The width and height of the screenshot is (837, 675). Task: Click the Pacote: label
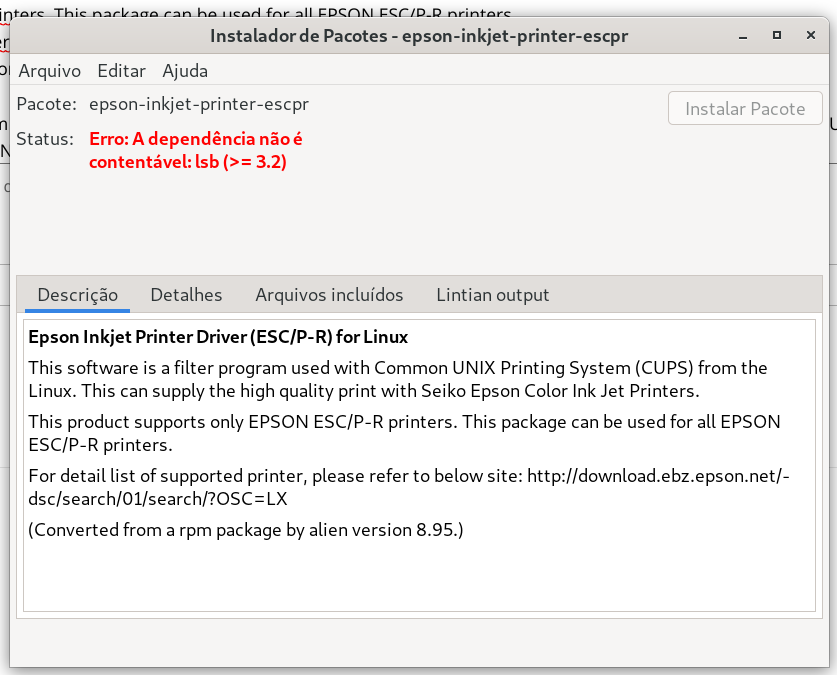tap(46, 104)
